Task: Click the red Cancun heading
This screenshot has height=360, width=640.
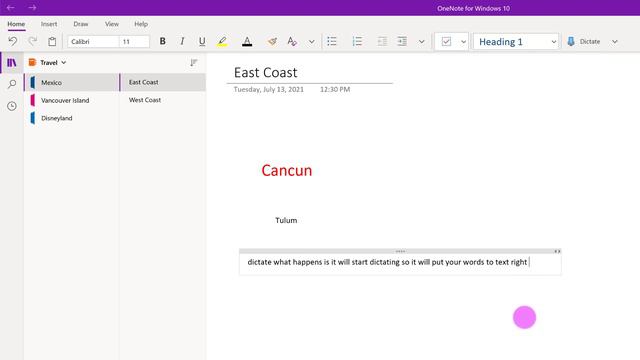Action: pos(287,171)
